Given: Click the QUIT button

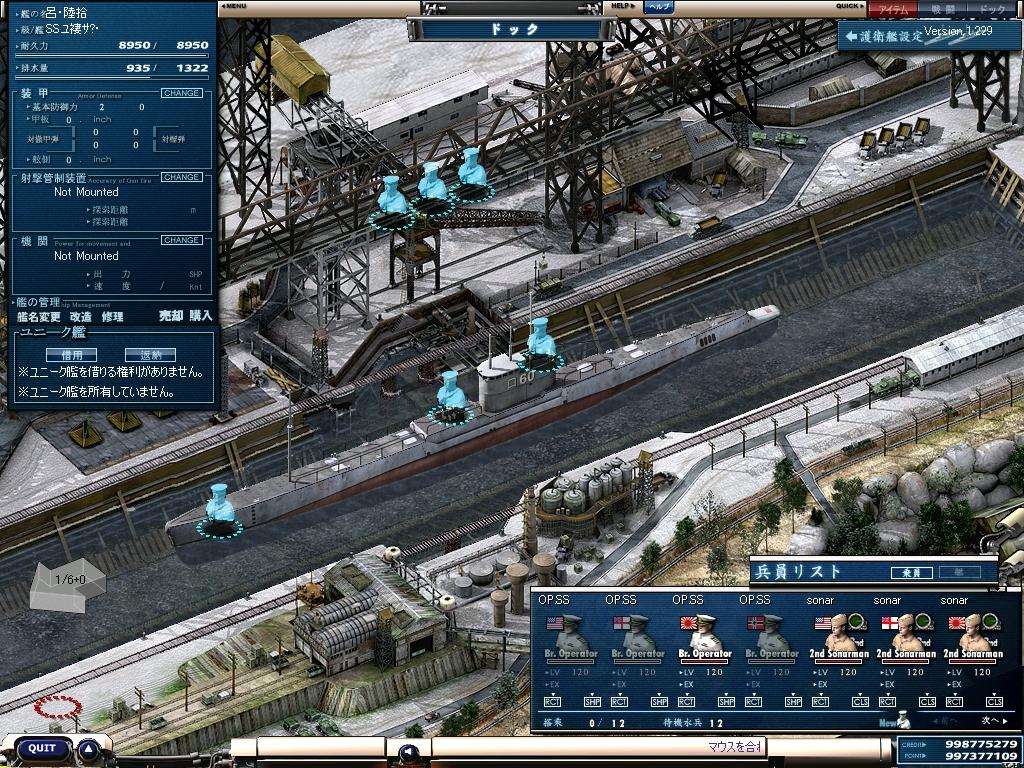Looking at the screenshot, I should pos(42,748).
